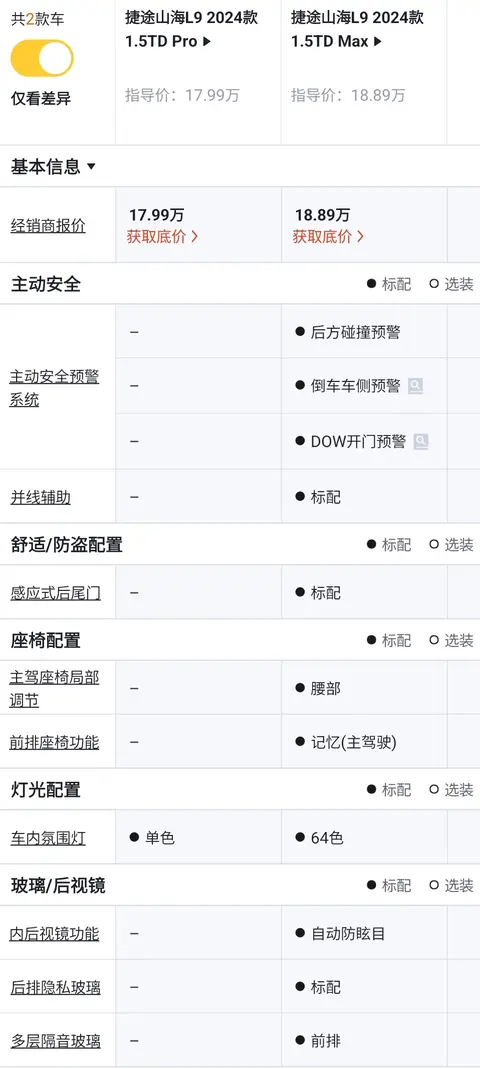480x1069 pixels.
Task: Open the 感应式后尾门 term link
Action: (x=55, y=593)
